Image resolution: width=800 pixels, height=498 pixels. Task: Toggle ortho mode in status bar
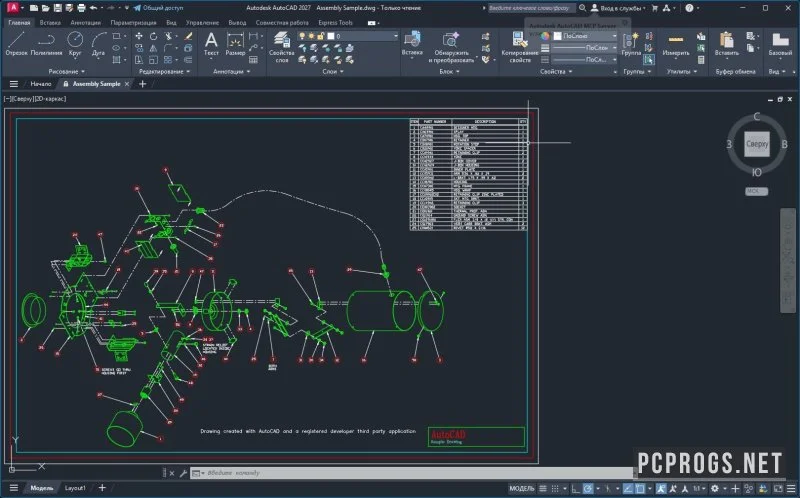[575, 489]
